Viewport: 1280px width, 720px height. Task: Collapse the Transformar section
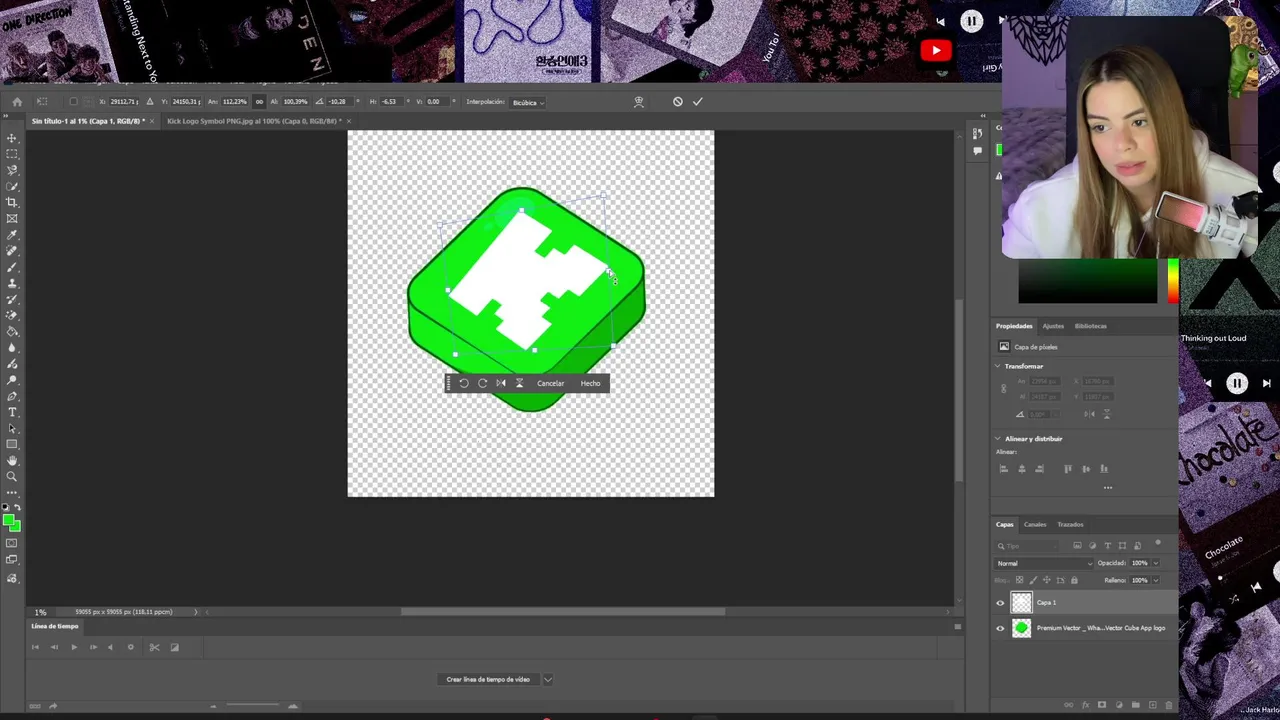998,366
